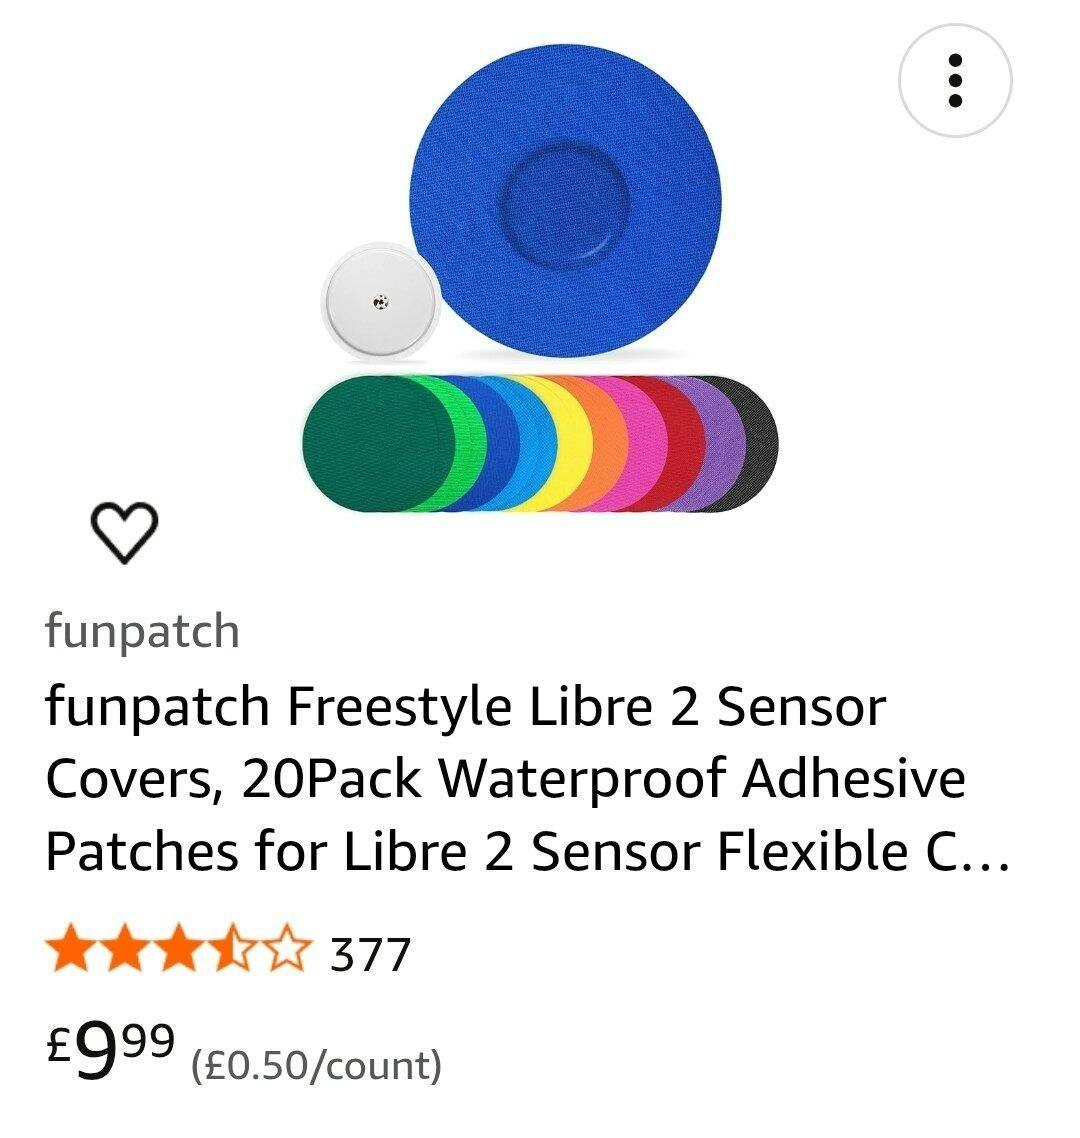This screenshot has width=1080, height=1138.
Task: Click the £9.99 price
Action: 110,1049
